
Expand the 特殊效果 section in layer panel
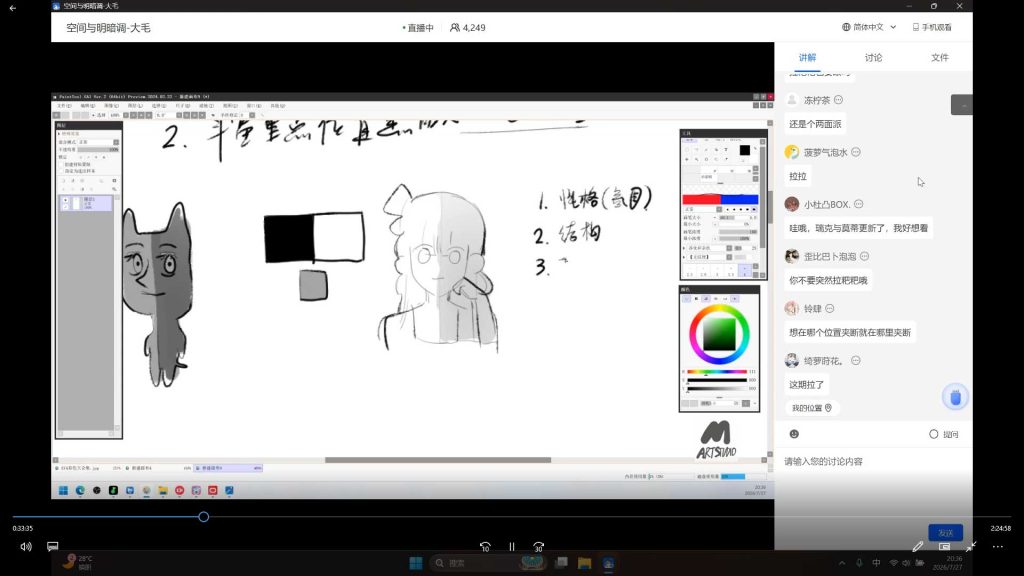(x=69, y=133)
